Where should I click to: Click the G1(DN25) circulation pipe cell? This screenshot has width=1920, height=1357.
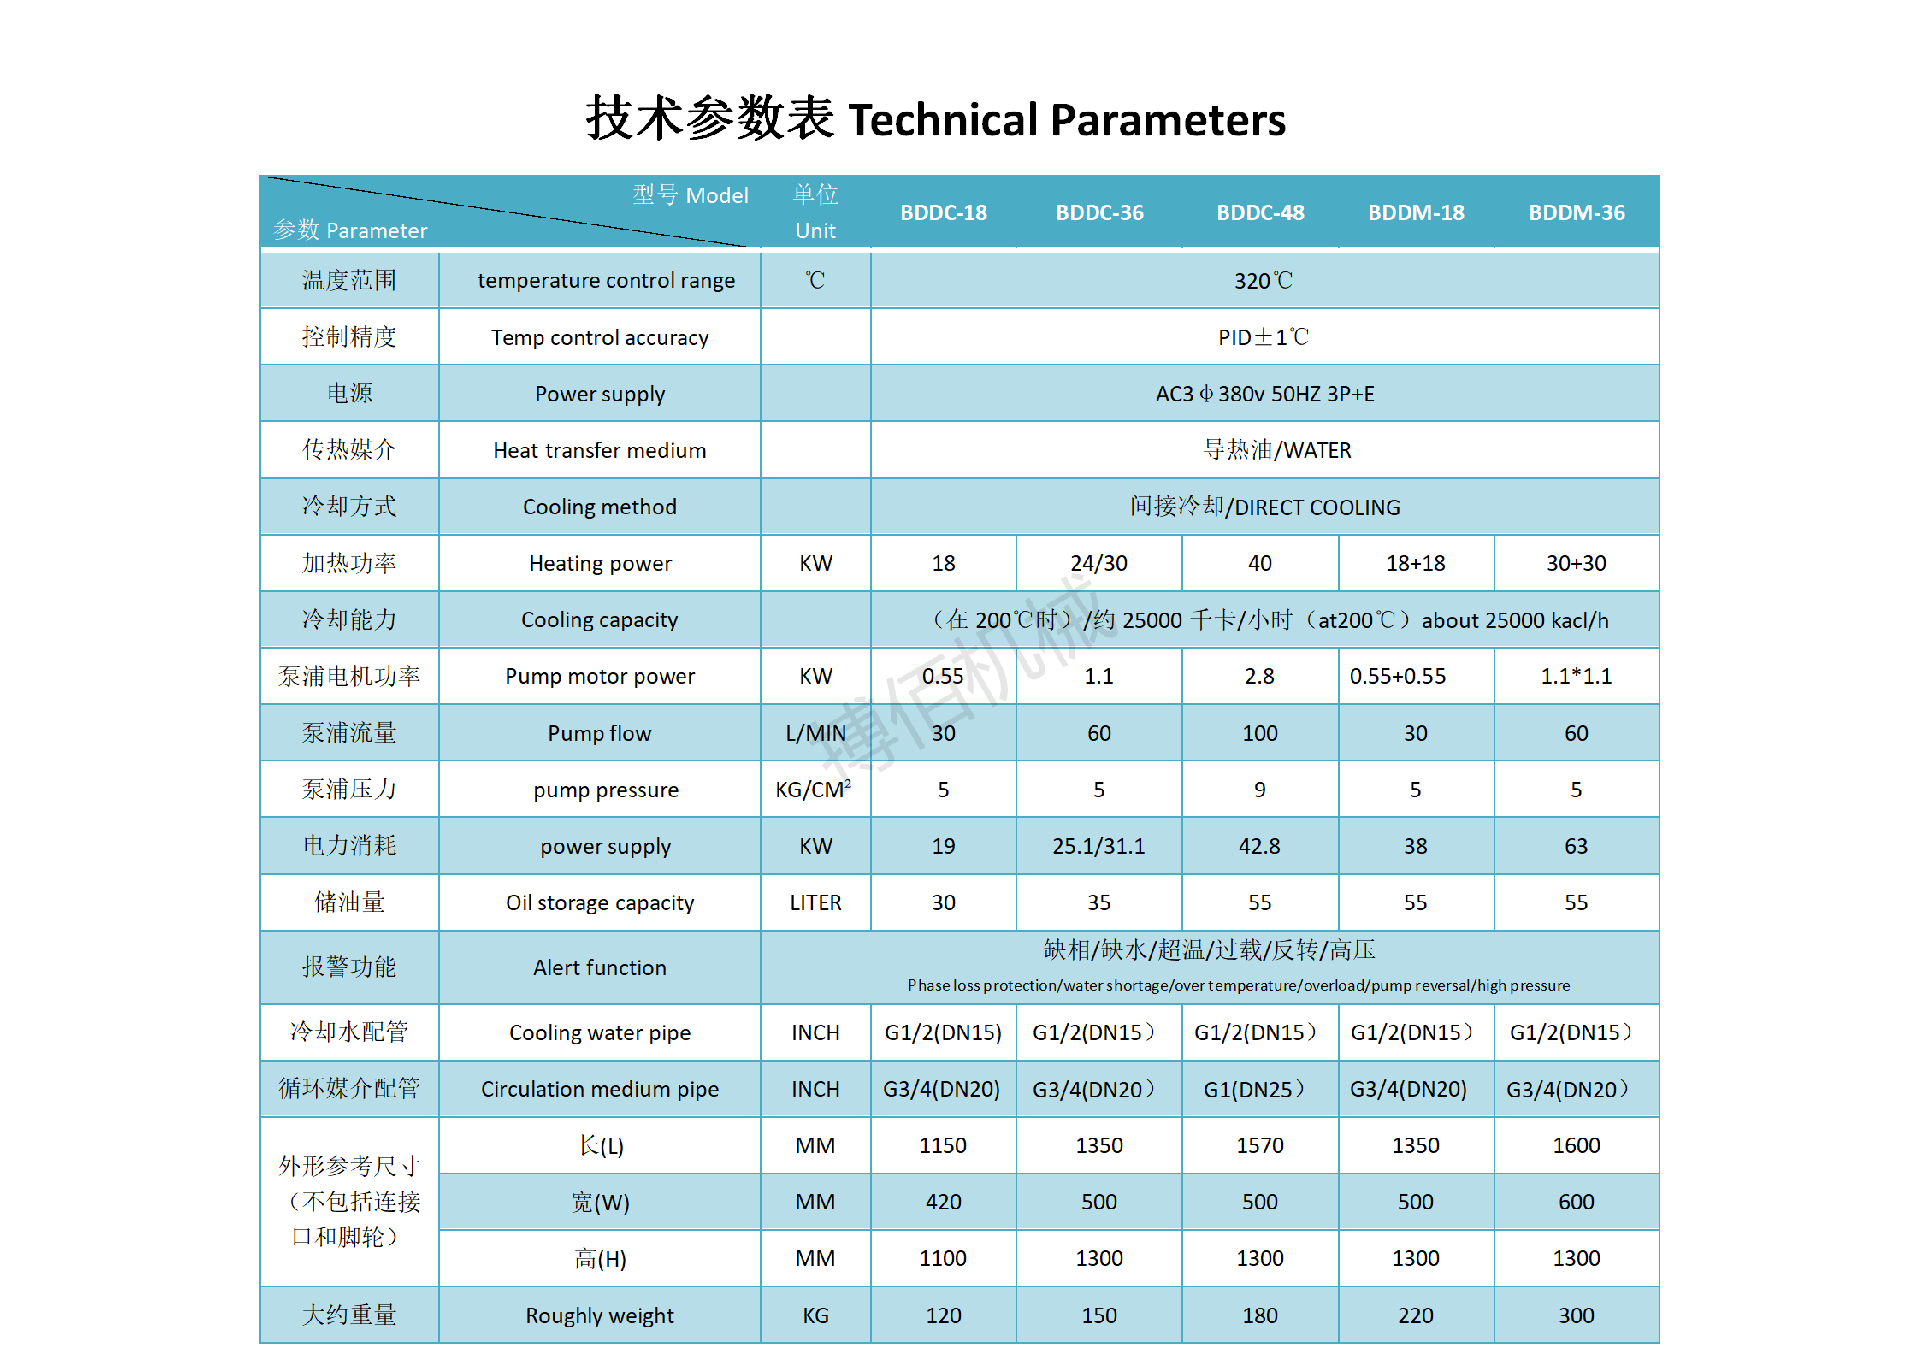[x=1254, y=1090]
